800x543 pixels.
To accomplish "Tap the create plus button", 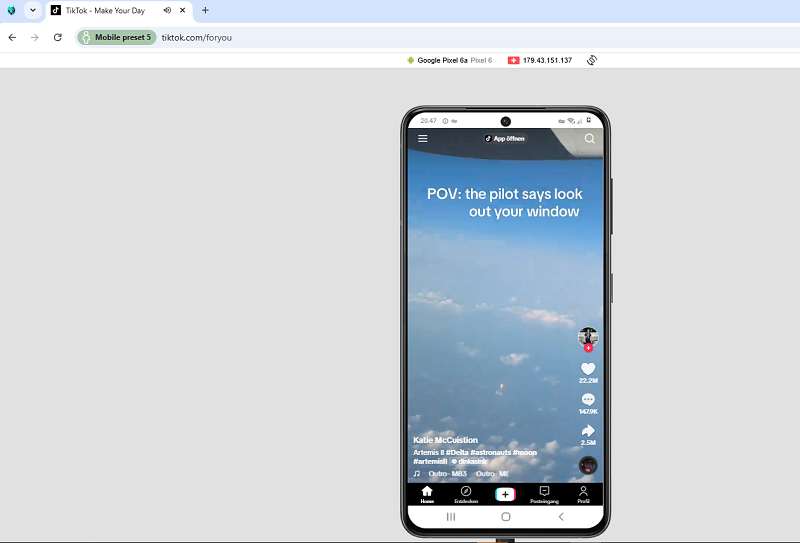I will (x=505, y=494).
